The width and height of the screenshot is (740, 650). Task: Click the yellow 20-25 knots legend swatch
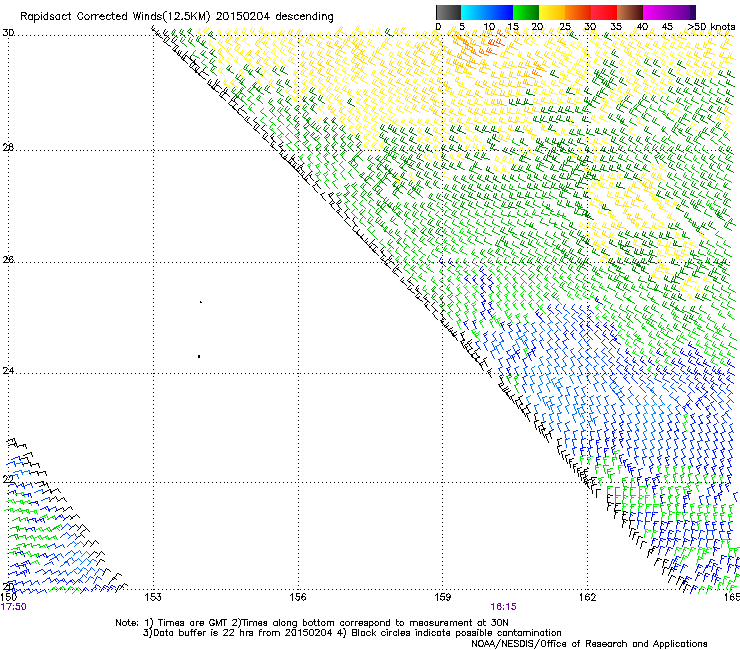pos(552,12)
